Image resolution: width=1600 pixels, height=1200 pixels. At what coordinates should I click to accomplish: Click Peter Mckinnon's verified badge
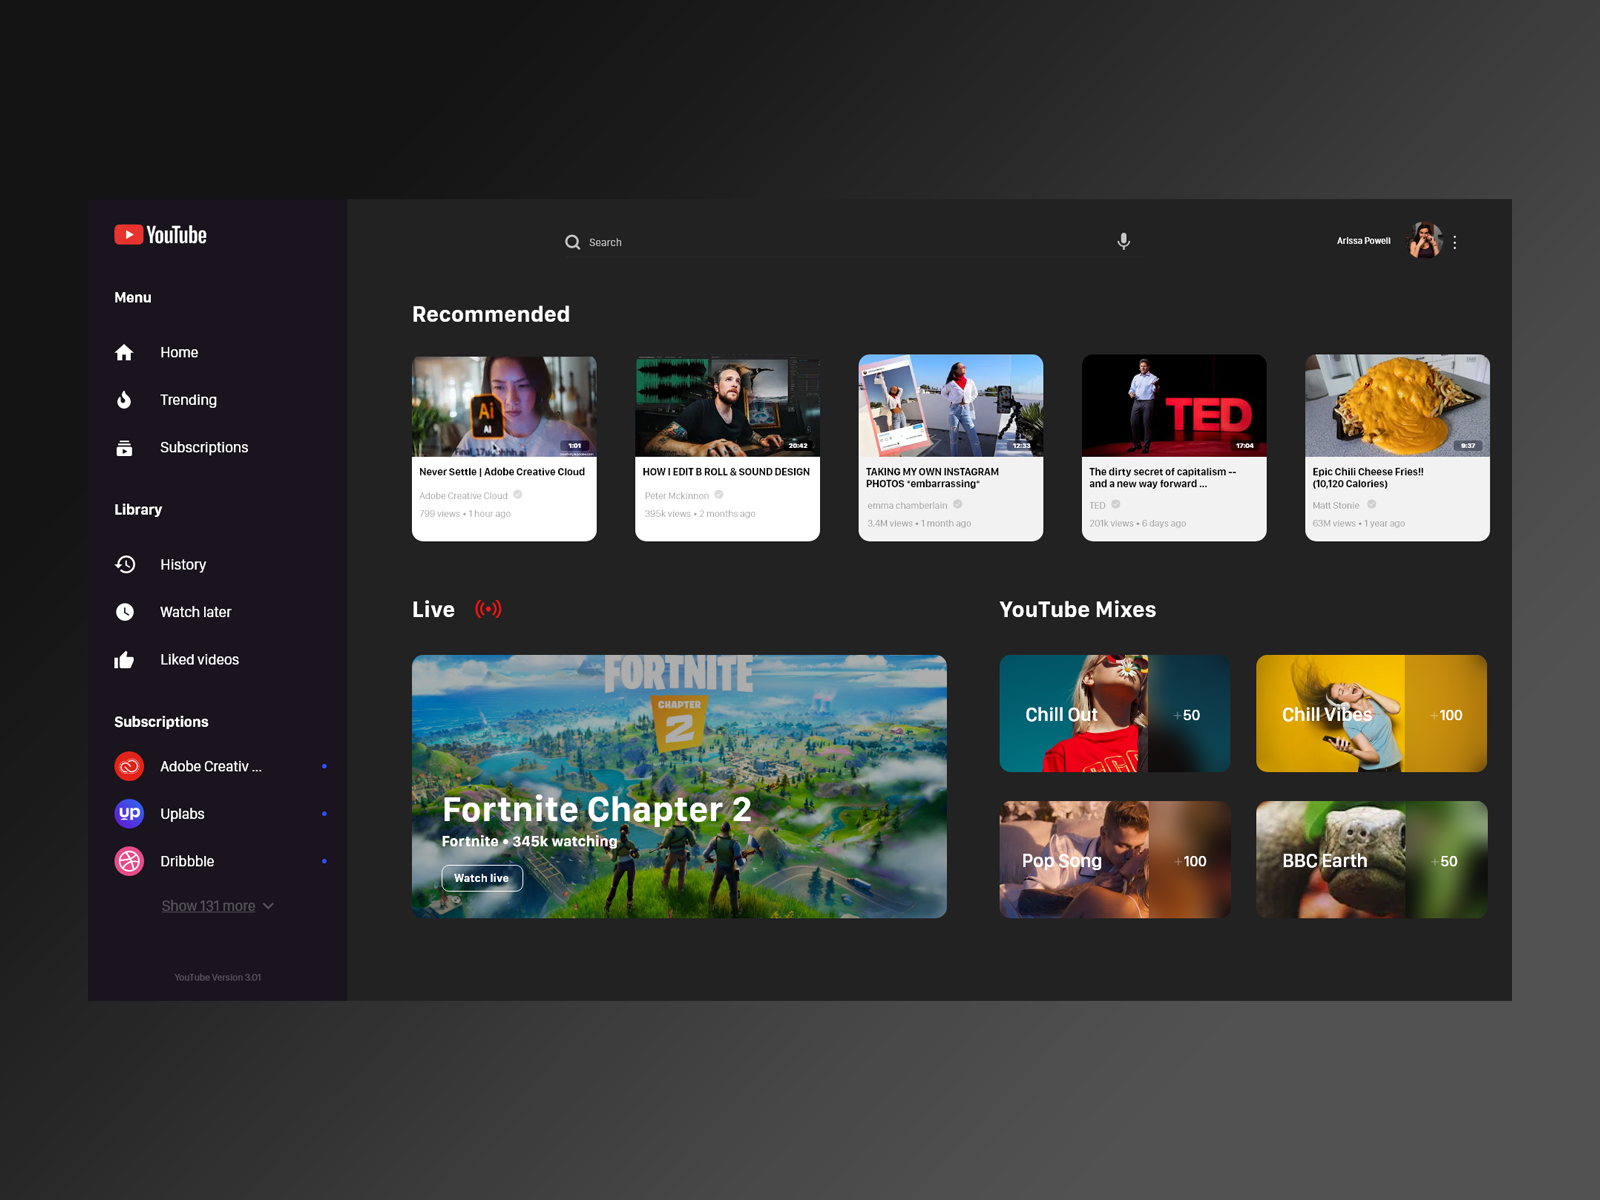pyautogui.click(x=719, y=495)
